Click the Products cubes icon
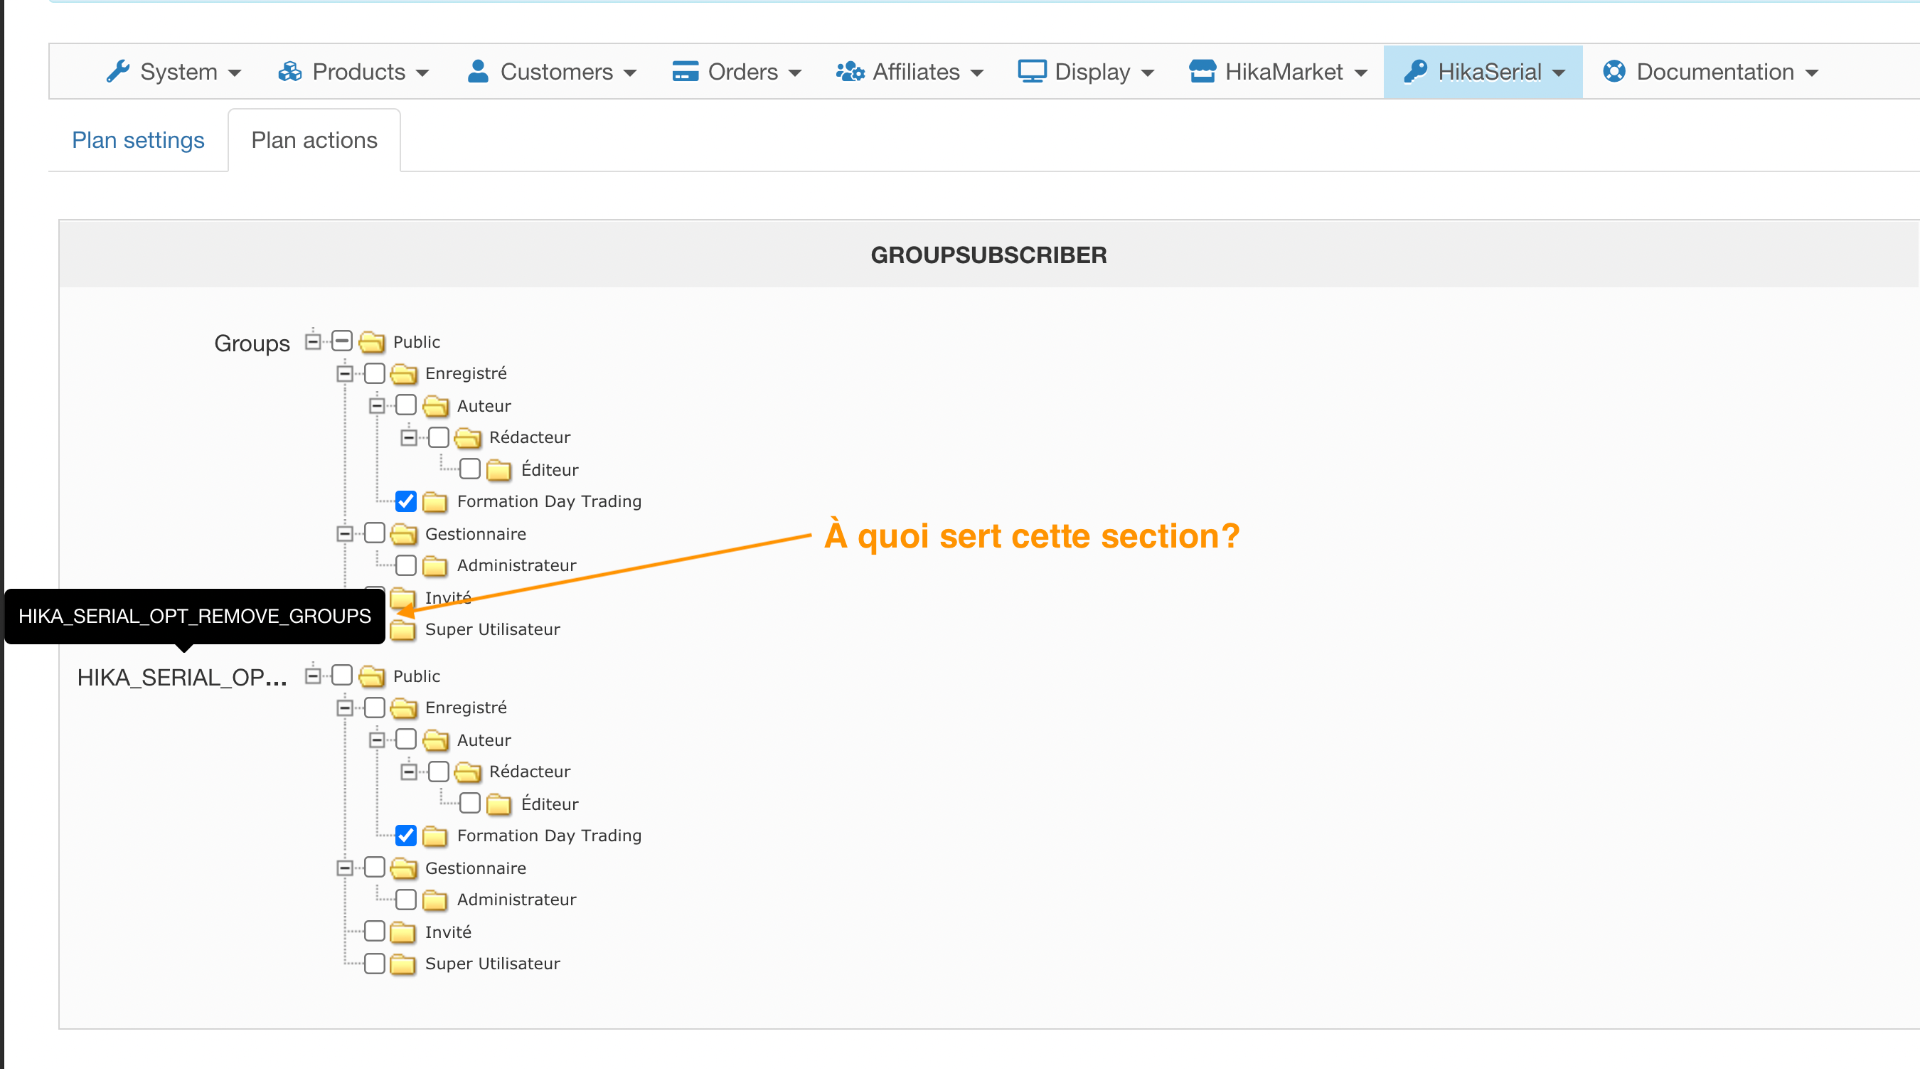 (290, 71)
